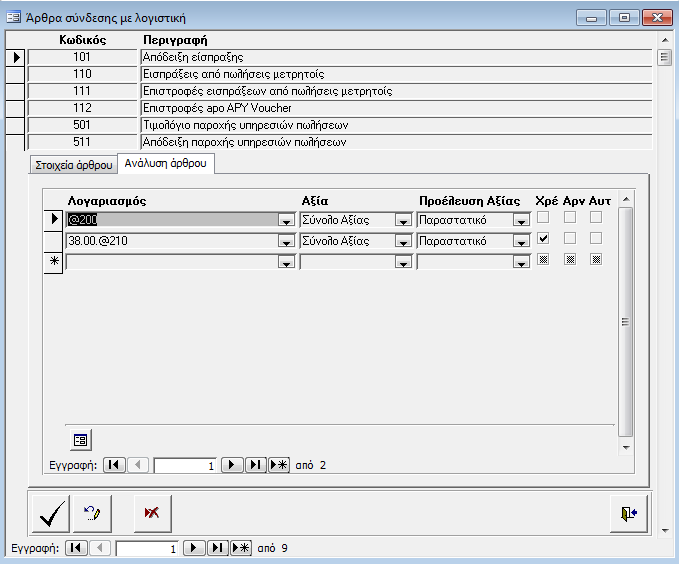Click the form view icon under the grid

80,439
